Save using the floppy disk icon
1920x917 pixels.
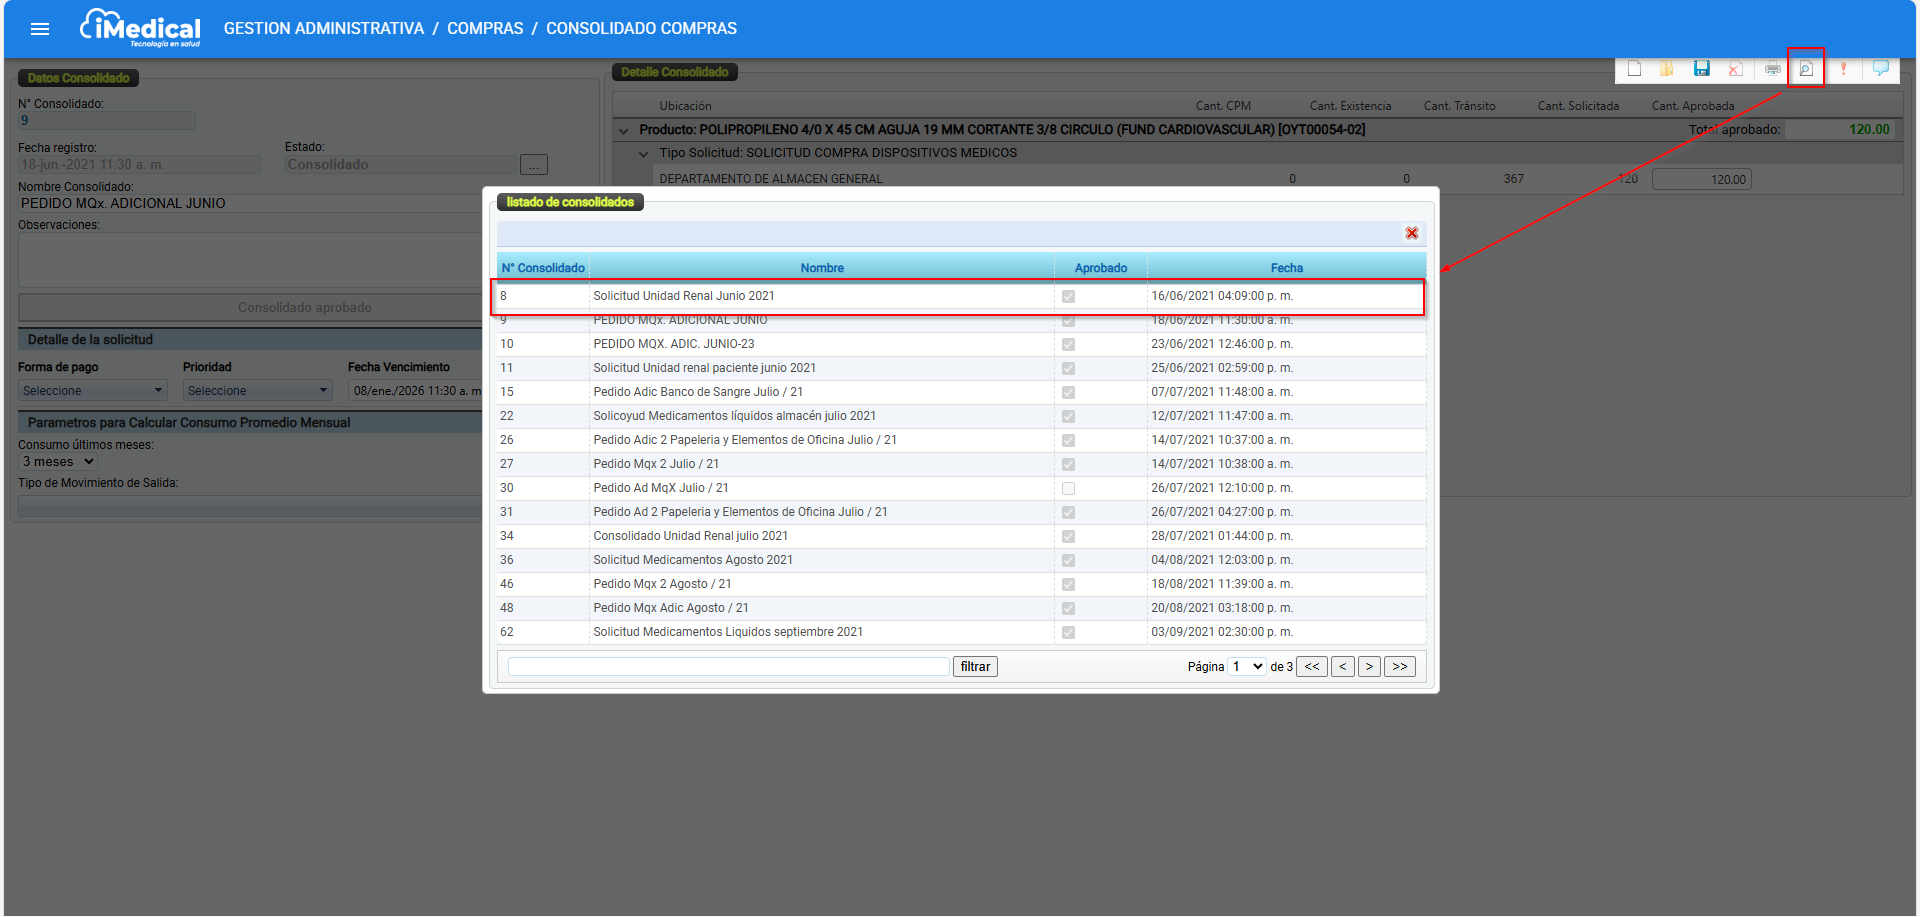point(1702,68)
